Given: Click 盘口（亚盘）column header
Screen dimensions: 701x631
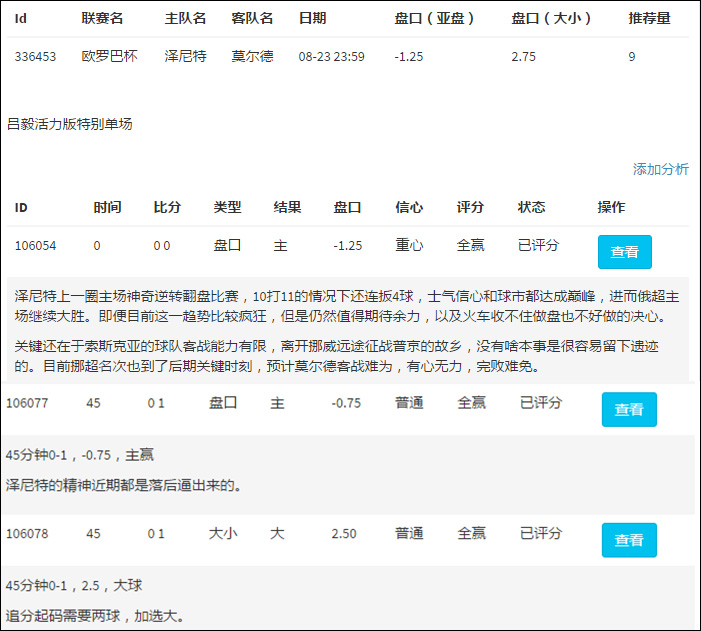Looking at the screenshot, I should [x=434, y=18].
